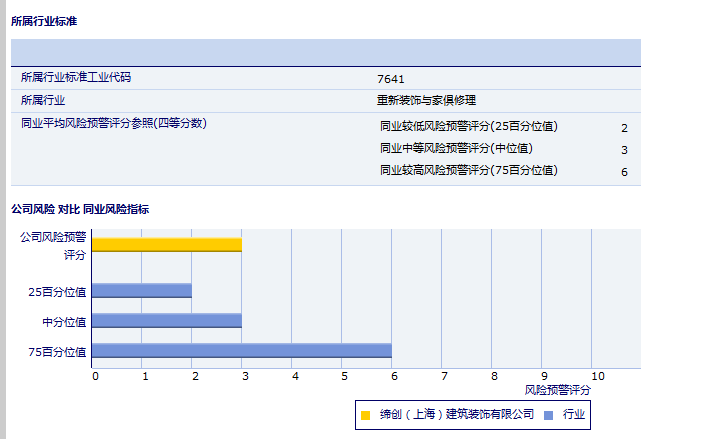Click the 所属行业标准 section heading

pos(44,21)
